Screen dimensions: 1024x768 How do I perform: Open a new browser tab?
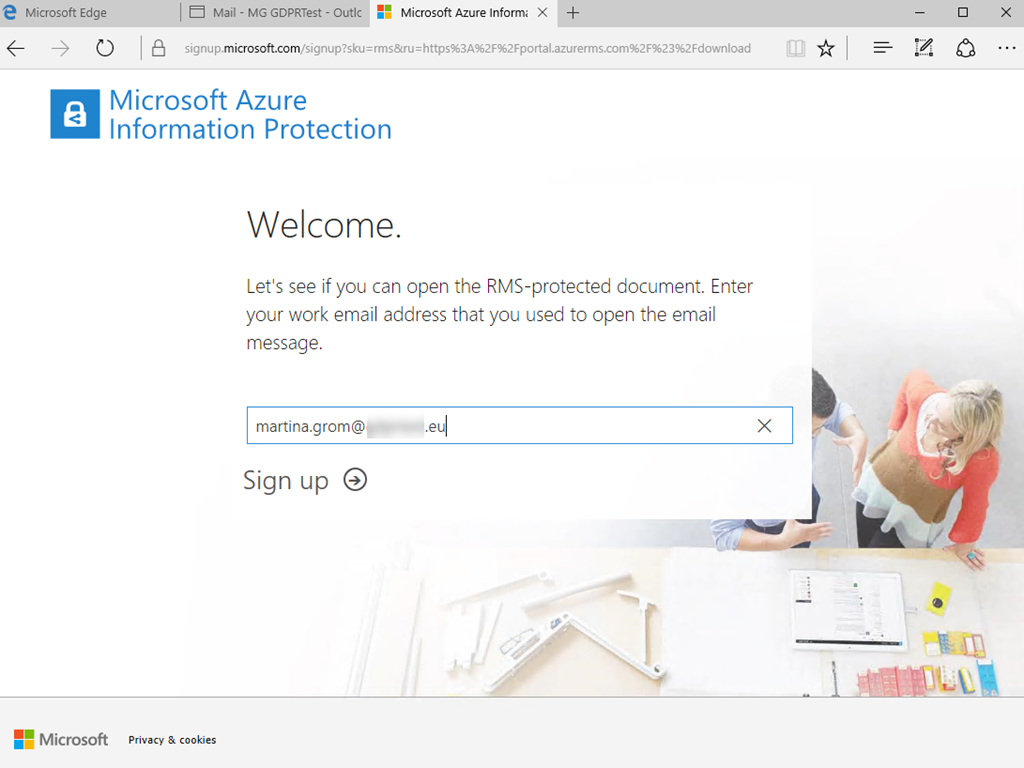coord(573,13)
